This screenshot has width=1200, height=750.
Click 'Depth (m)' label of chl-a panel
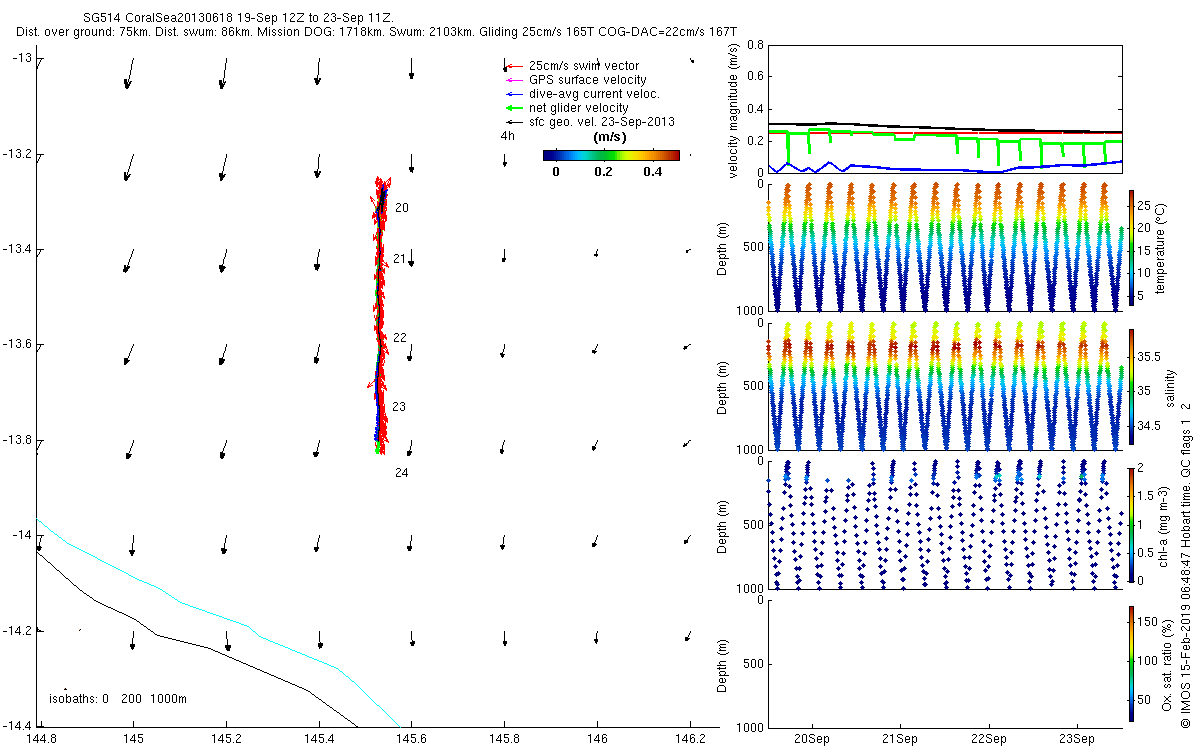(x=724, y=526)
